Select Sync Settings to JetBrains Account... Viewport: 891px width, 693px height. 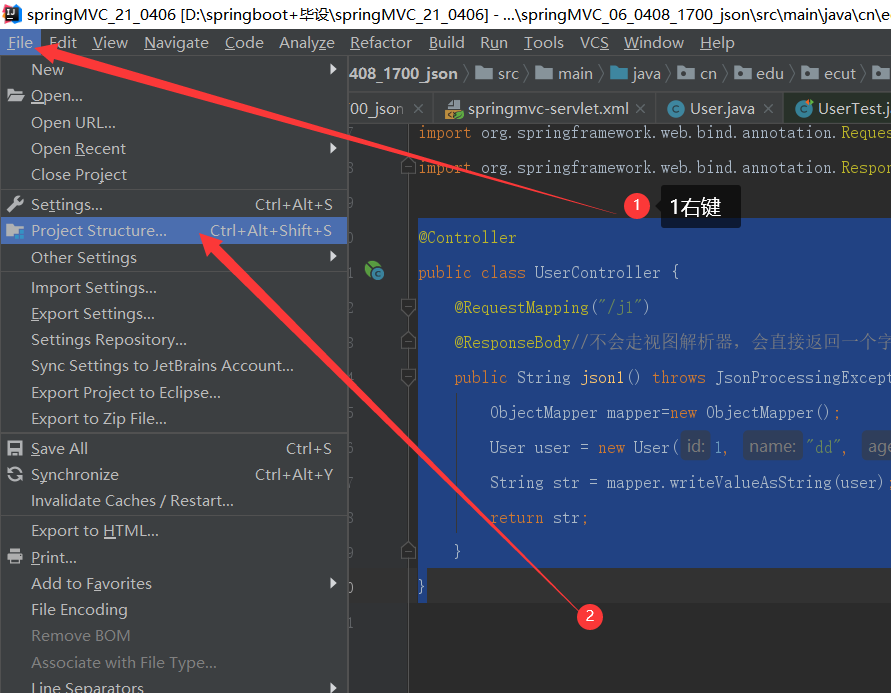coord(174,366)
